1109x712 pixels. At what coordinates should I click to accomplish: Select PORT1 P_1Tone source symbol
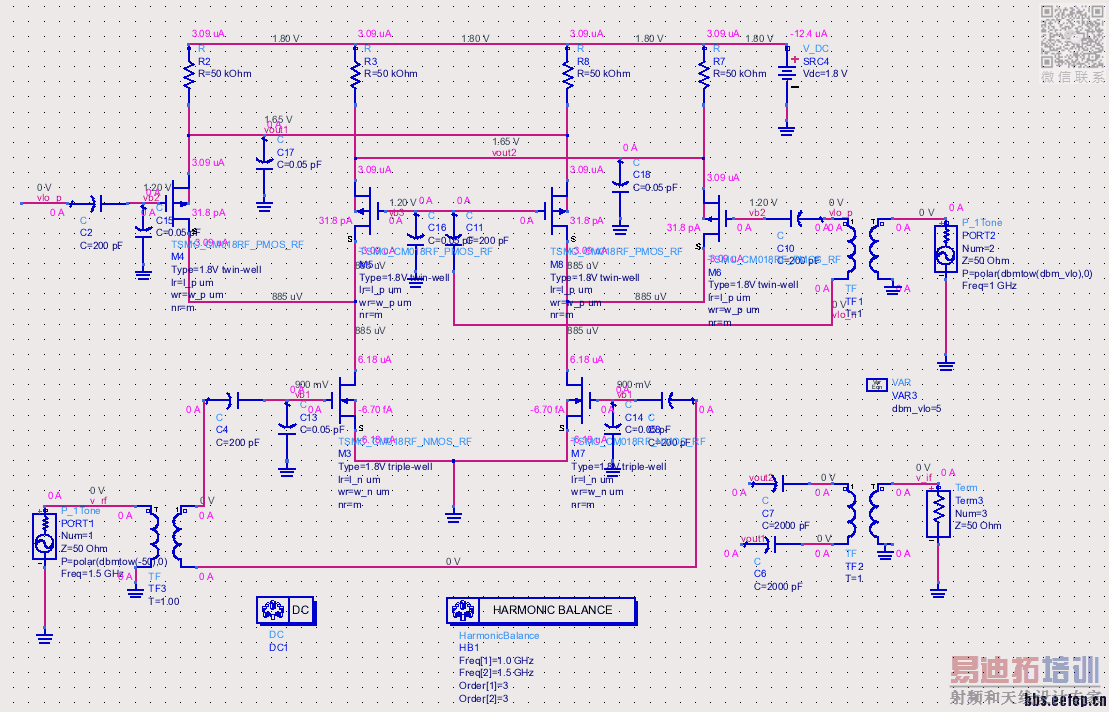click(44, 535)
